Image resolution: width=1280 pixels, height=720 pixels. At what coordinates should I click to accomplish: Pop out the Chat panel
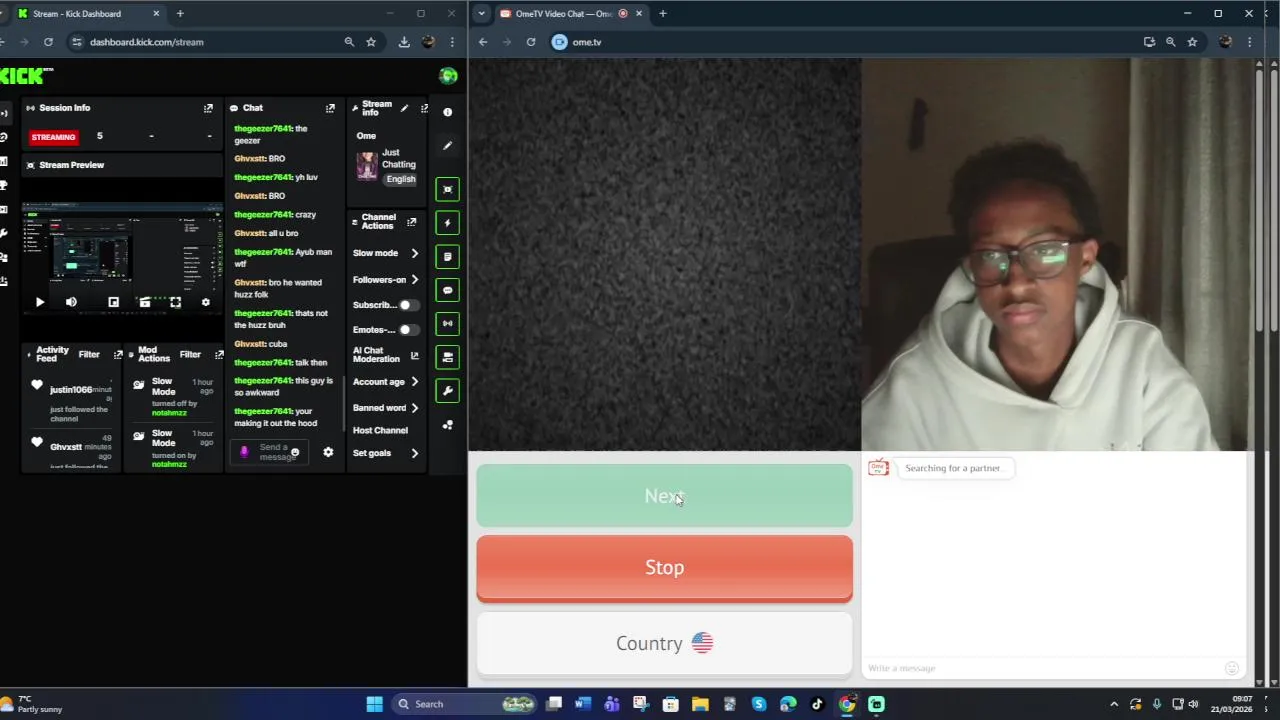pos(330,108)
